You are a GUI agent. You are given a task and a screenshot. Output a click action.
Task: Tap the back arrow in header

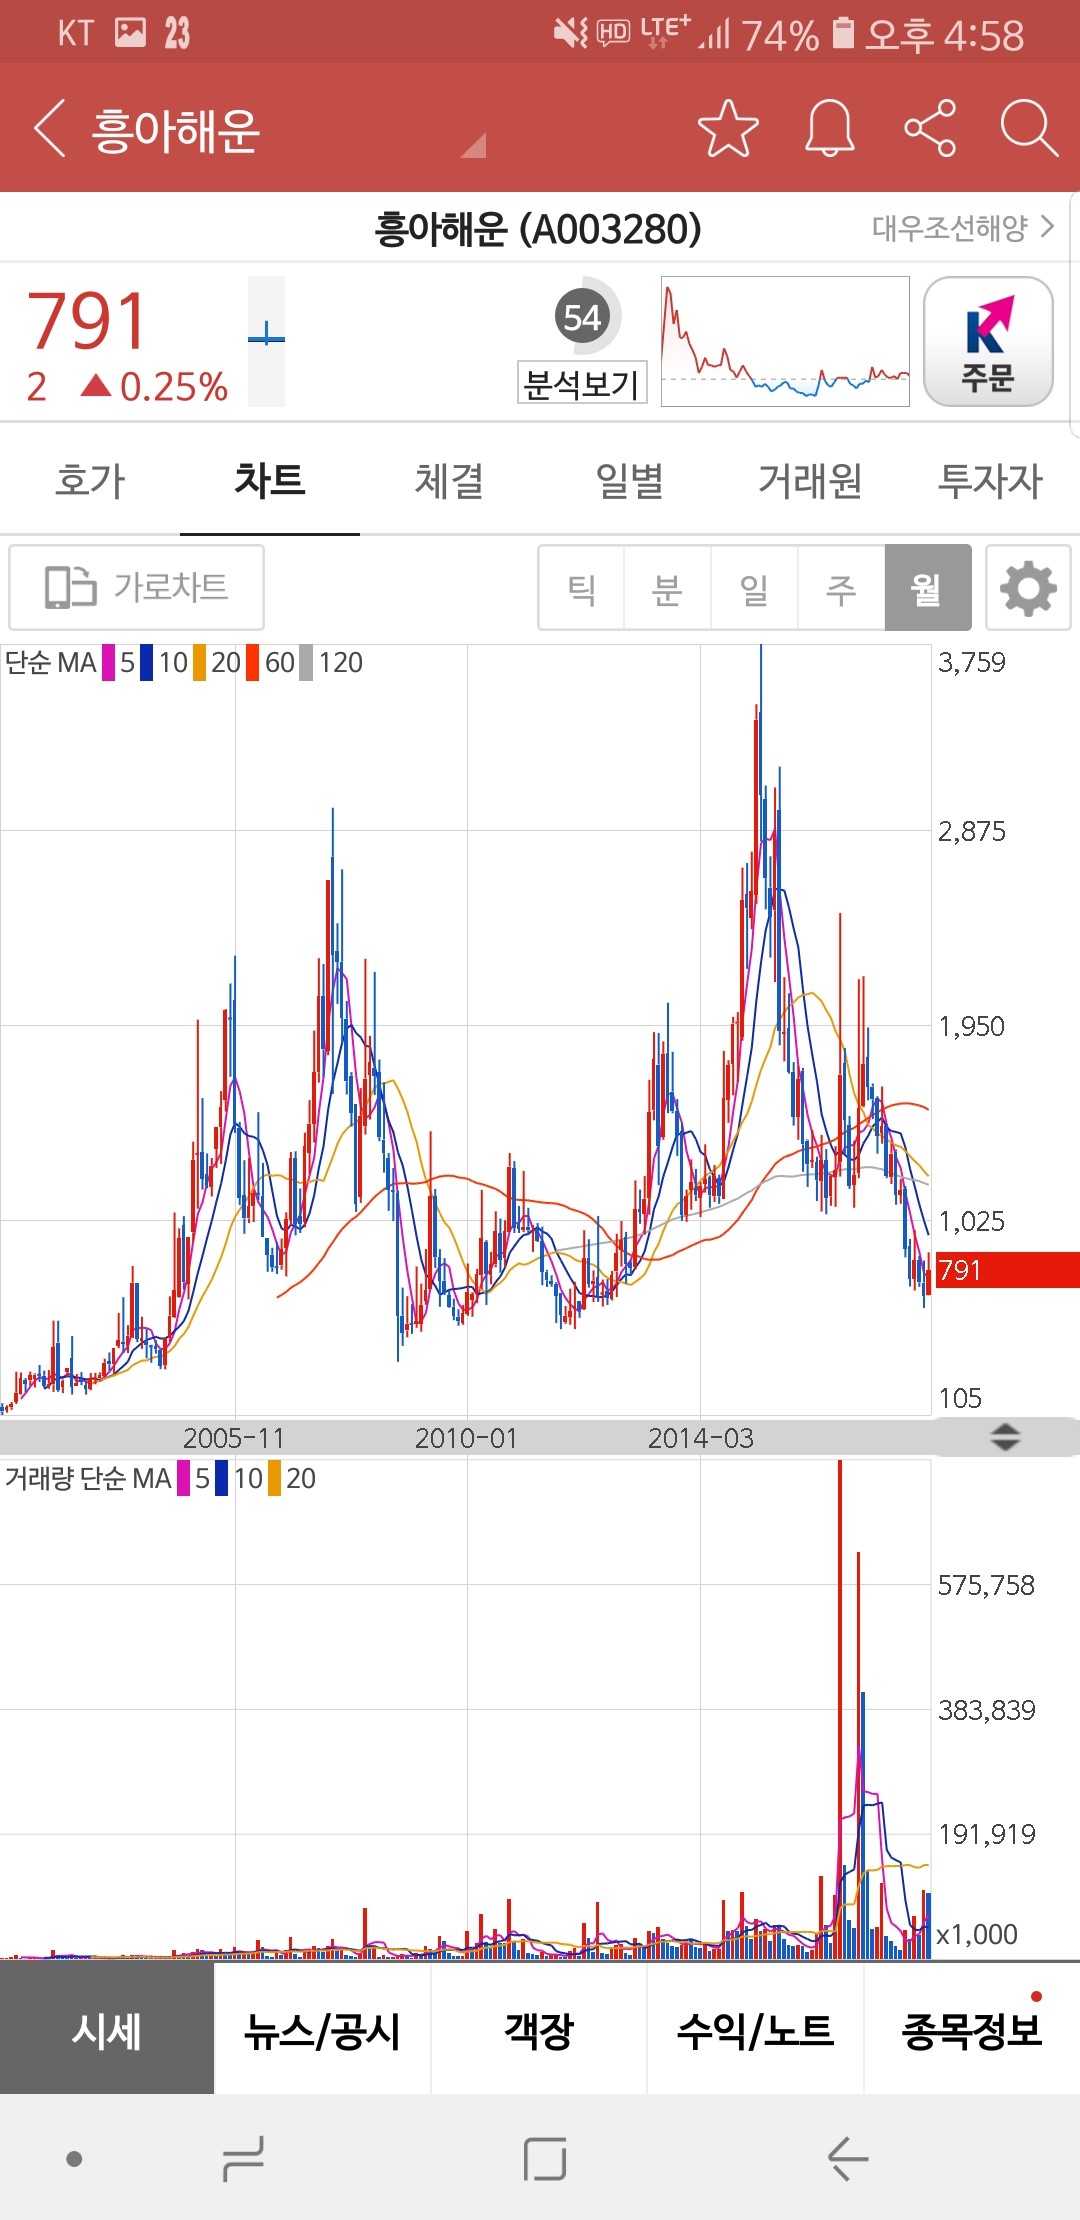[50, 128]
